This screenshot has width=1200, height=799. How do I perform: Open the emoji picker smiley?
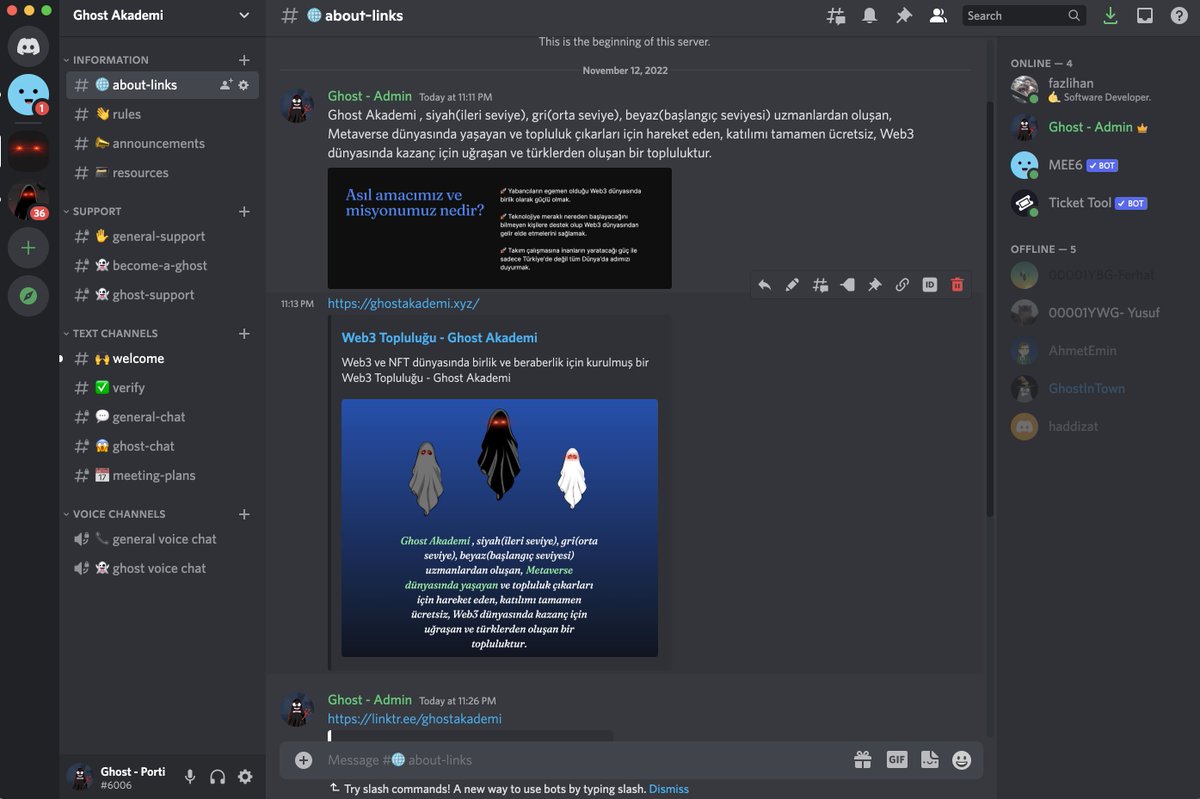pos(962,760)
